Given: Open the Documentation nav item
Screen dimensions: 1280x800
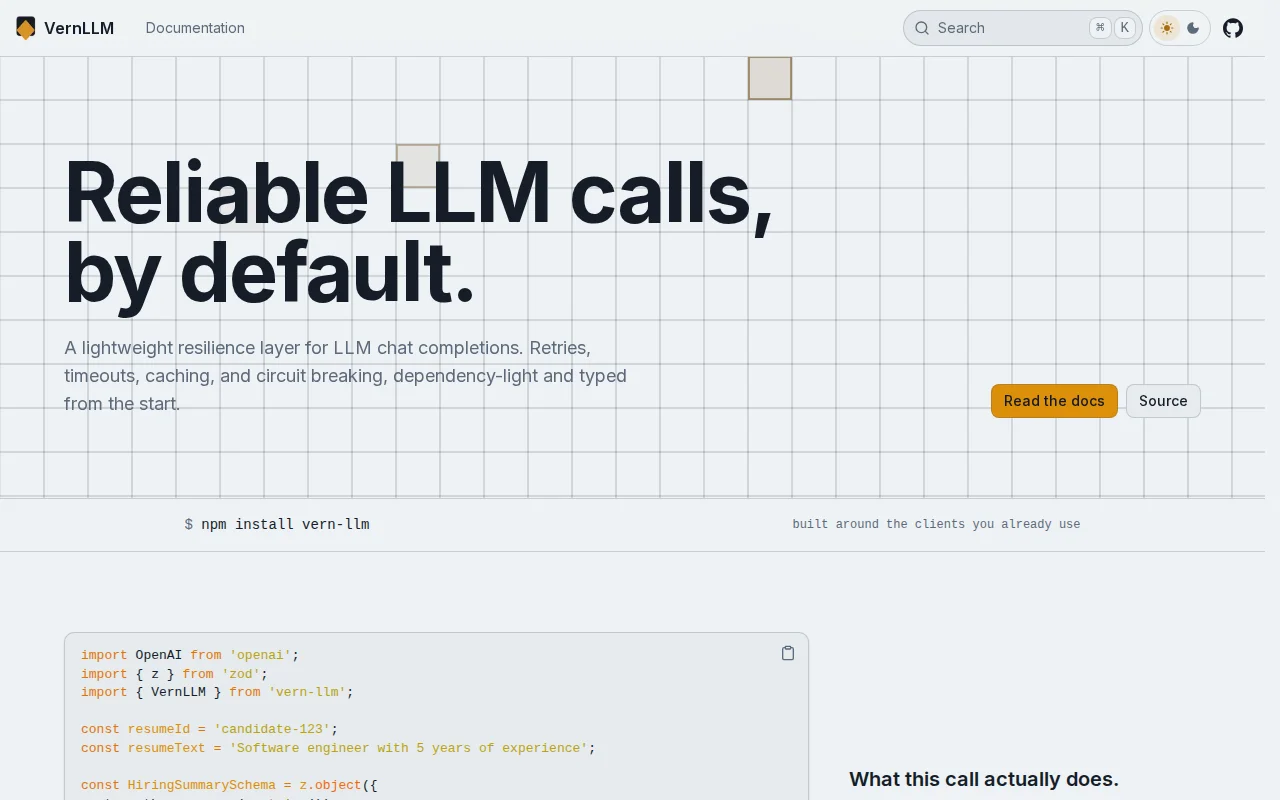Looking at the screenshot, I should [x=195, y=28].
